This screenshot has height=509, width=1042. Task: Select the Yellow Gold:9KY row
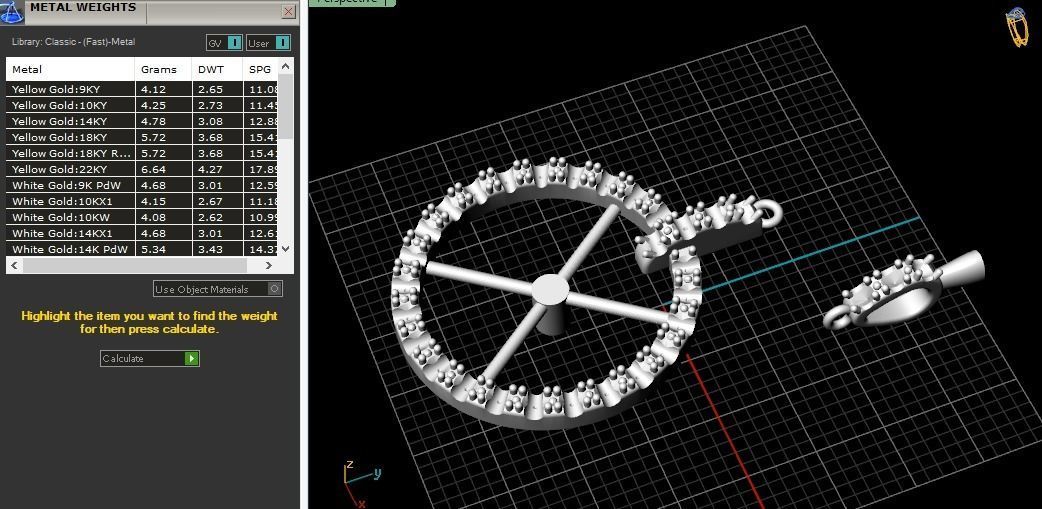(x=142, y=89)
